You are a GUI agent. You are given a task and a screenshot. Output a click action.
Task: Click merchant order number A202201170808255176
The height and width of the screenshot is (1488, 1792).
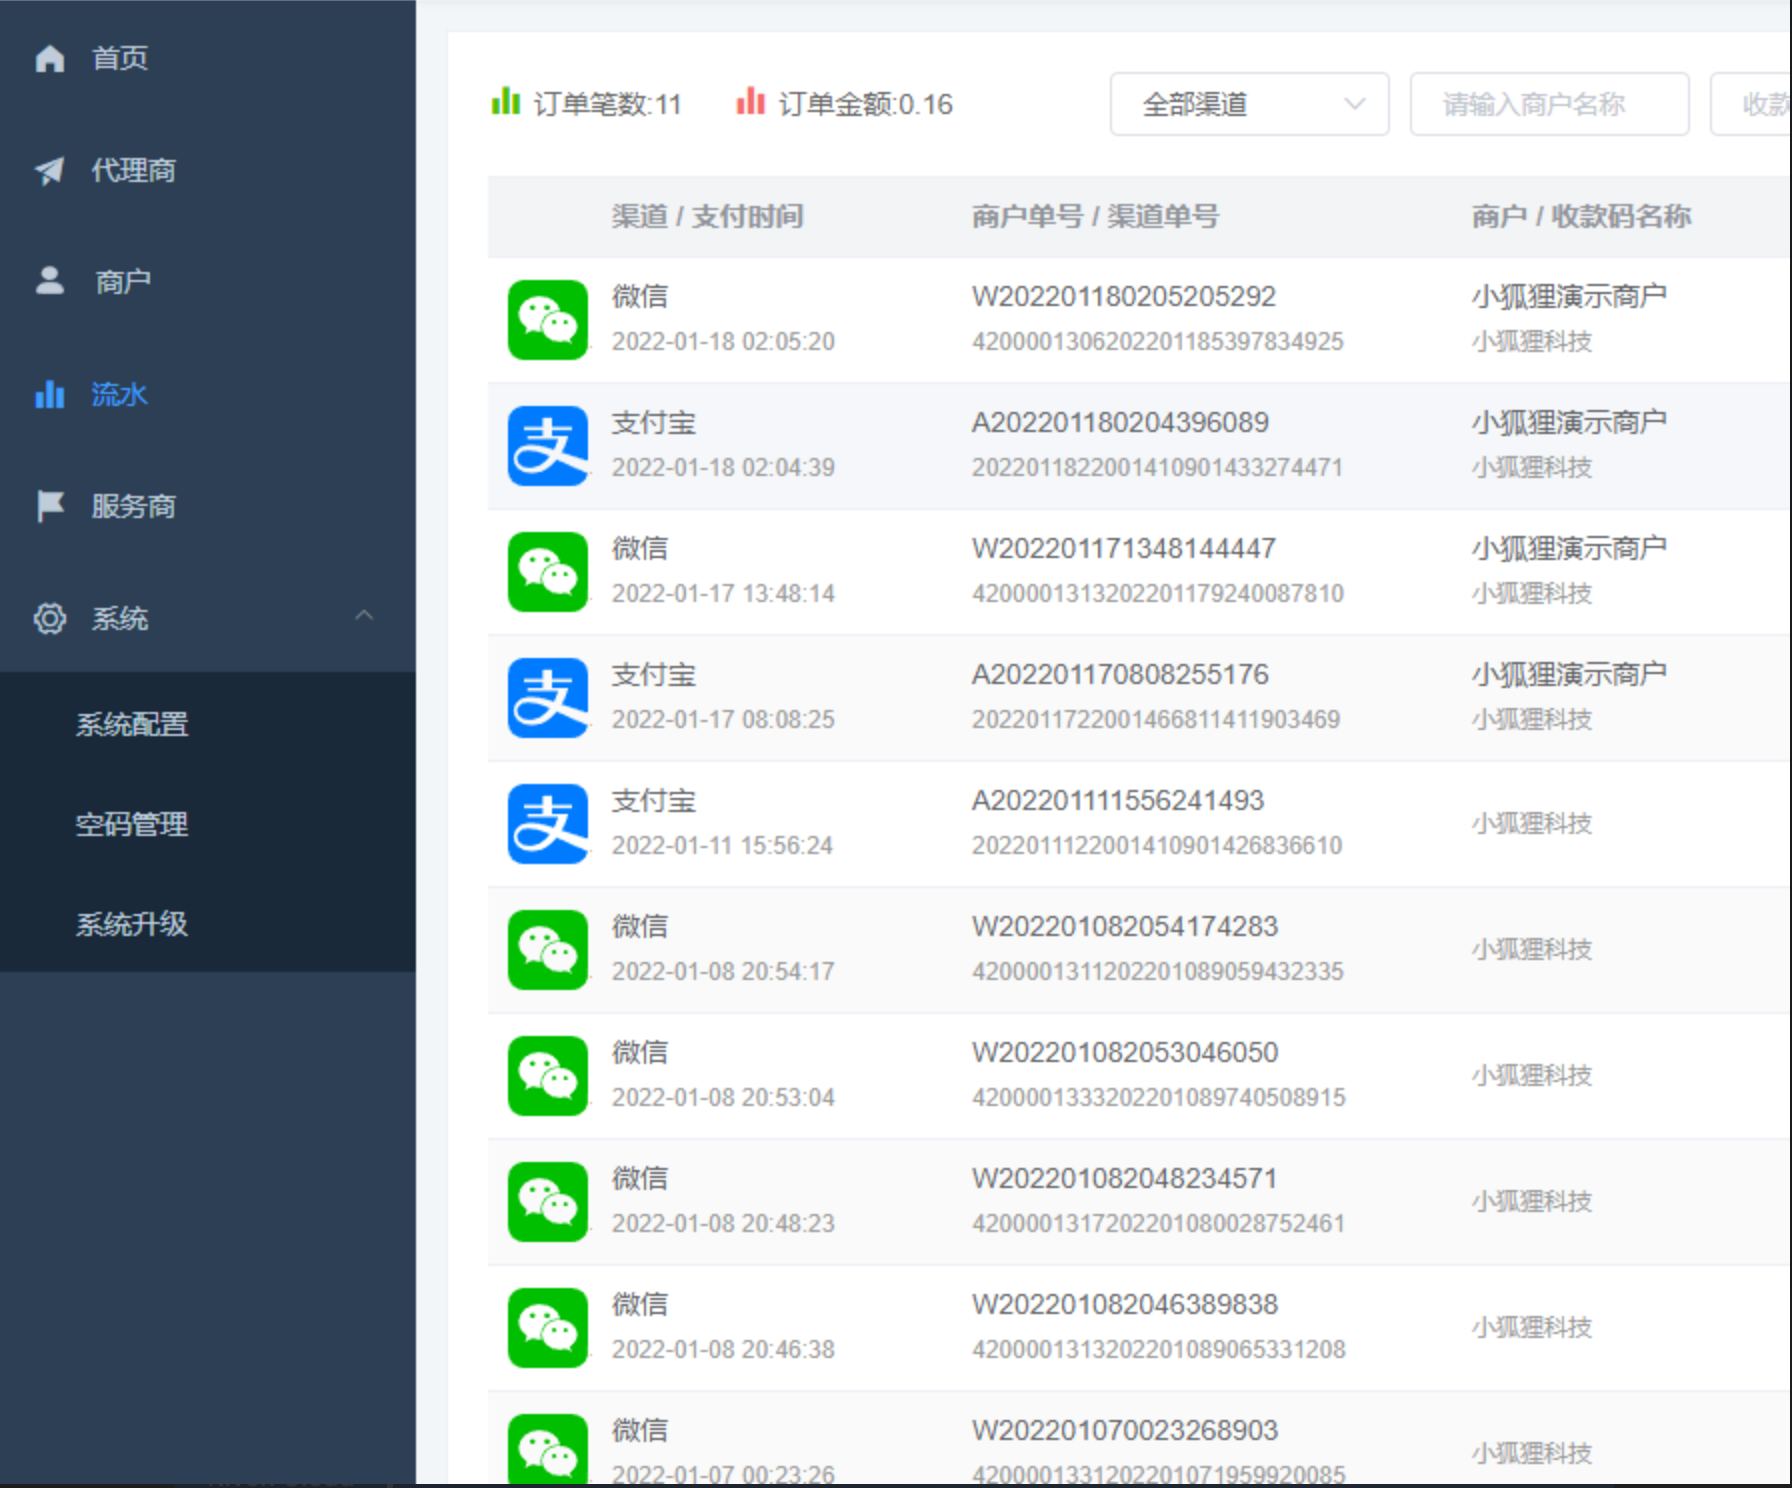1120,674
